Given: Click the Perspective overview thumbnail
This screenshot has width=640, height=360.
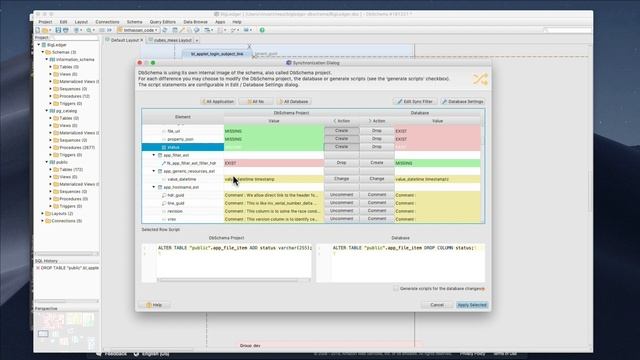Looking at the screenshot, I should pos(66,331).
